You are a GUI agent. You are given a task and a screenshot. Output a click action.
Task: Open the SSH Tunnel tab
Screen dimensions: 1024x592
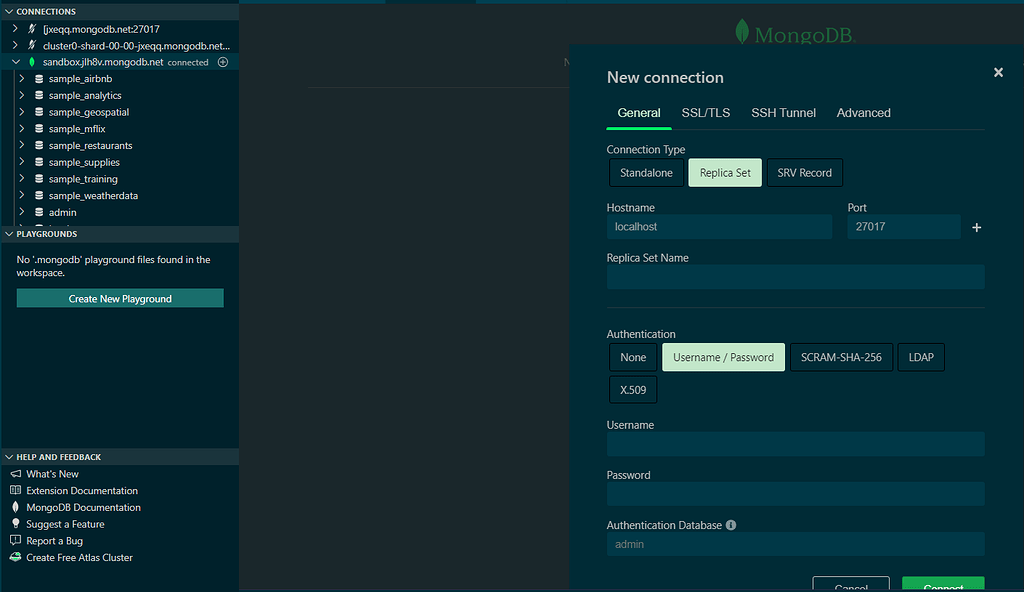[x=783, y=113]
